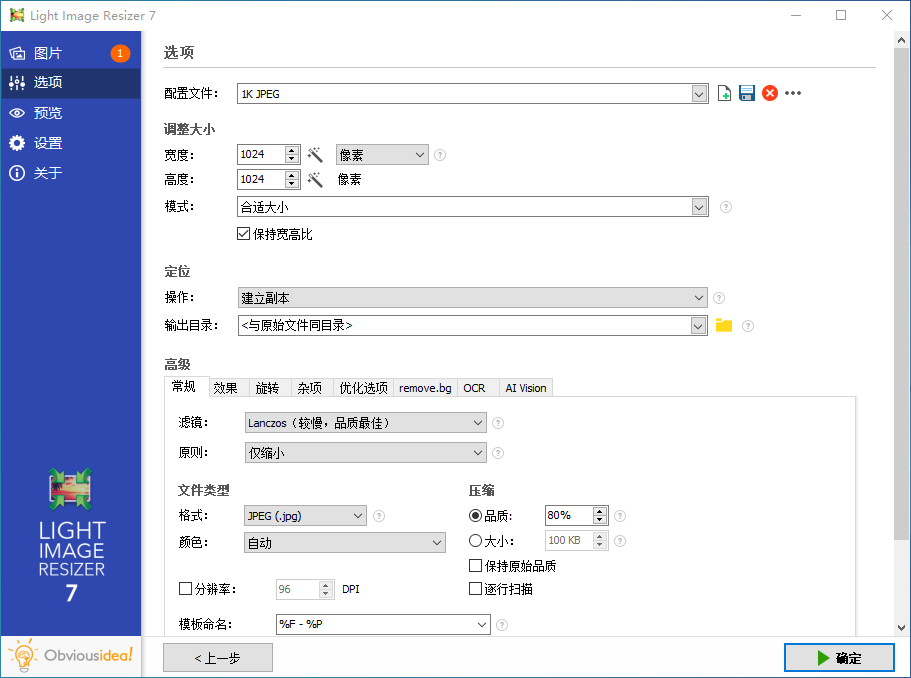The width and height of the screenshot is (911, 678).
Task: Enable the 保持原始品质 checkbox
Action: tap(475, 566)
